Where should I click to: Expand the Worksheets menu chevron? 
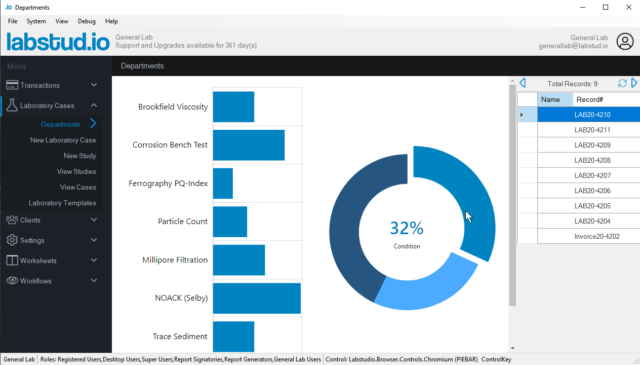[x=94, y=260]
